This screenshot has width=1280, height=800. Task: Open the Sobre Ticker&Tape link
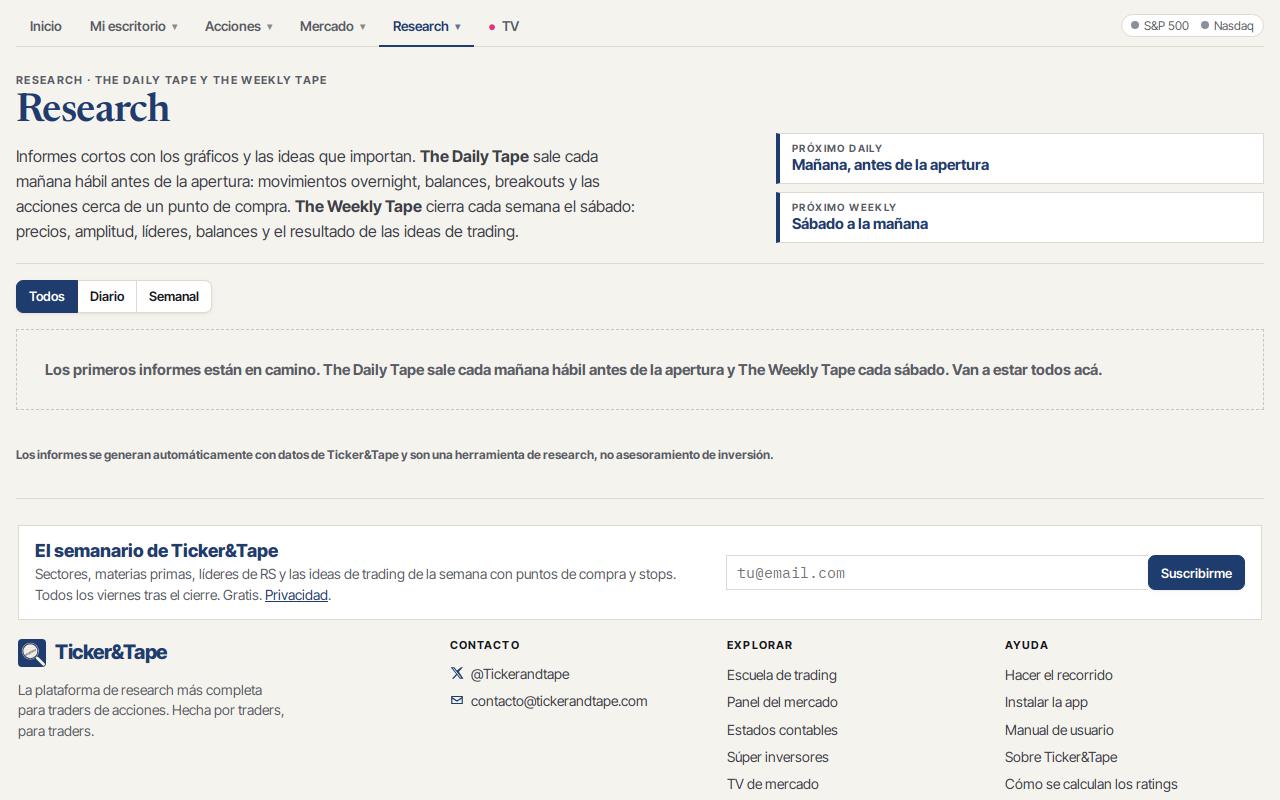[x=1061, y=757]
